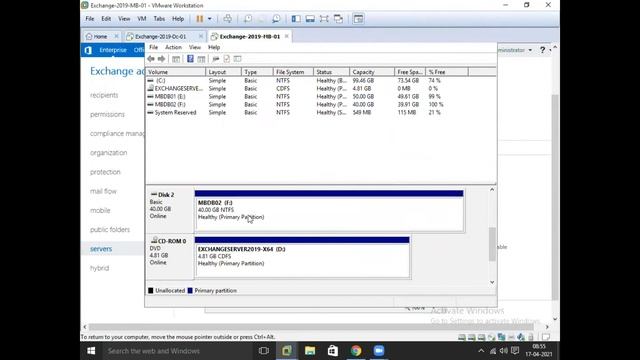The width and height of the screenshot is (640, 360).
Task: Click the Enterprise tab in Exchange header
Action: 113,50
